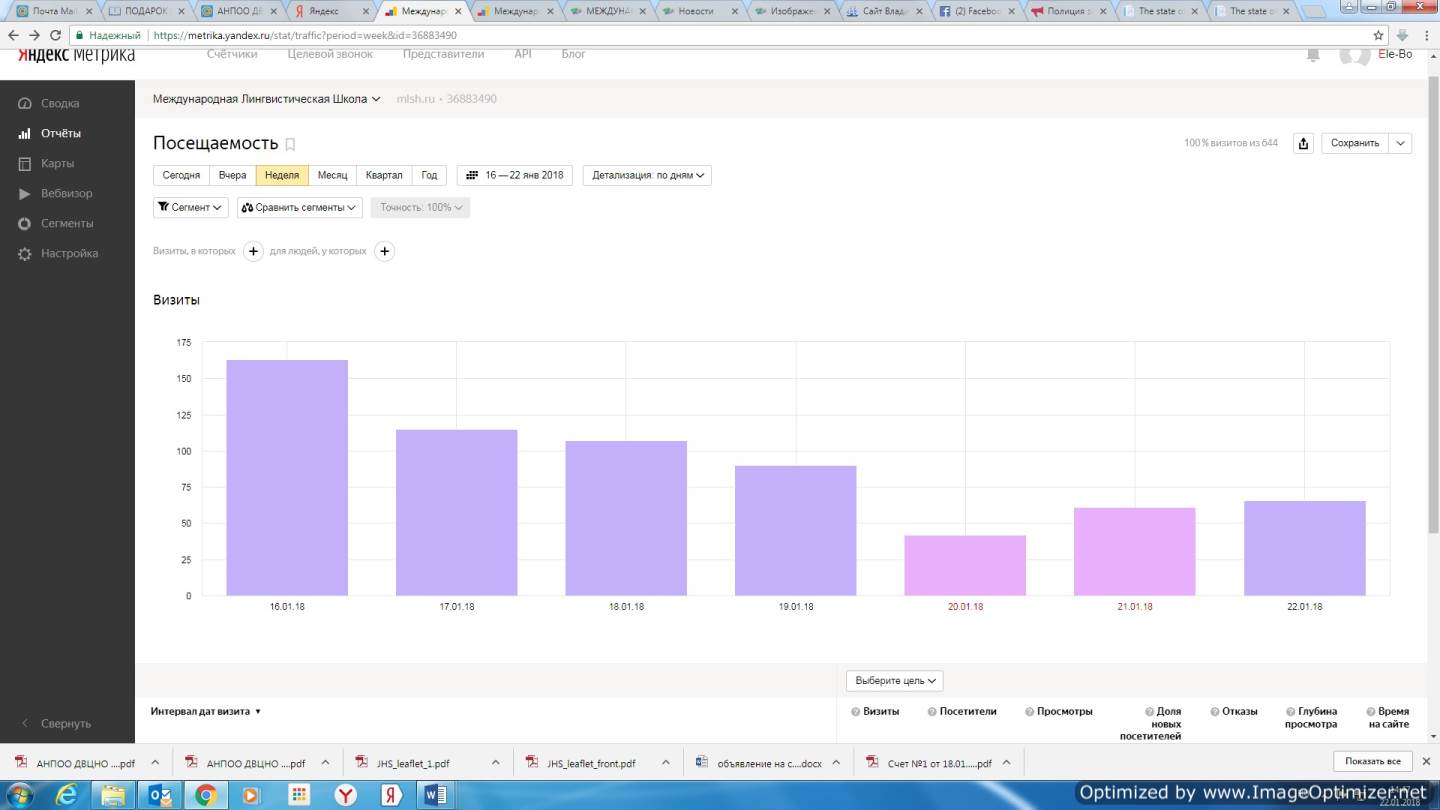Open Yandex Browser from the taskbar
This screenshot has height=810, width=1440.
[x=345, y=795]
